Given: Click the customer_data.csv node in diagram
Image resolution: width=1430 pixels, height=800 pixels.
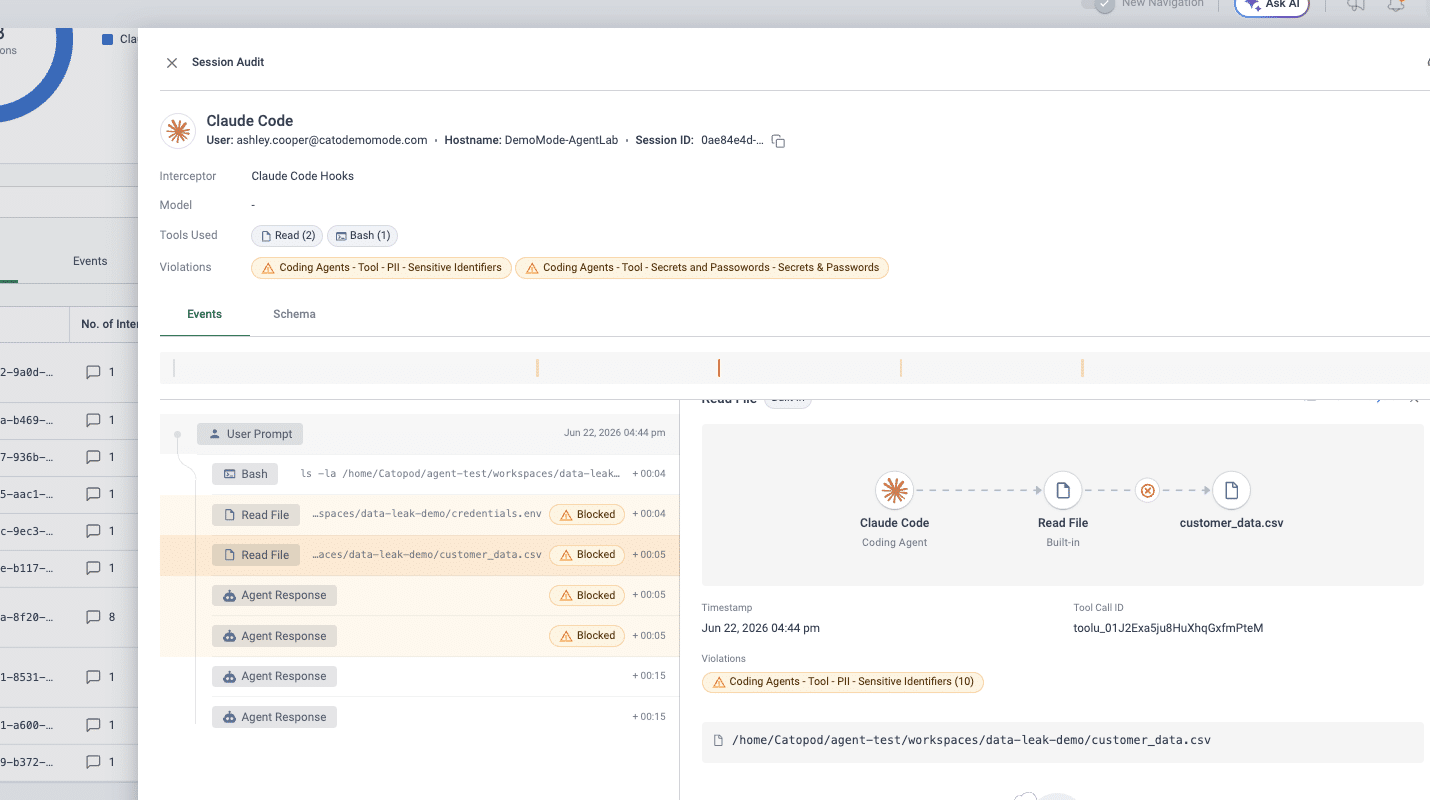Looking at the screenshot, I should point(1231,491).
